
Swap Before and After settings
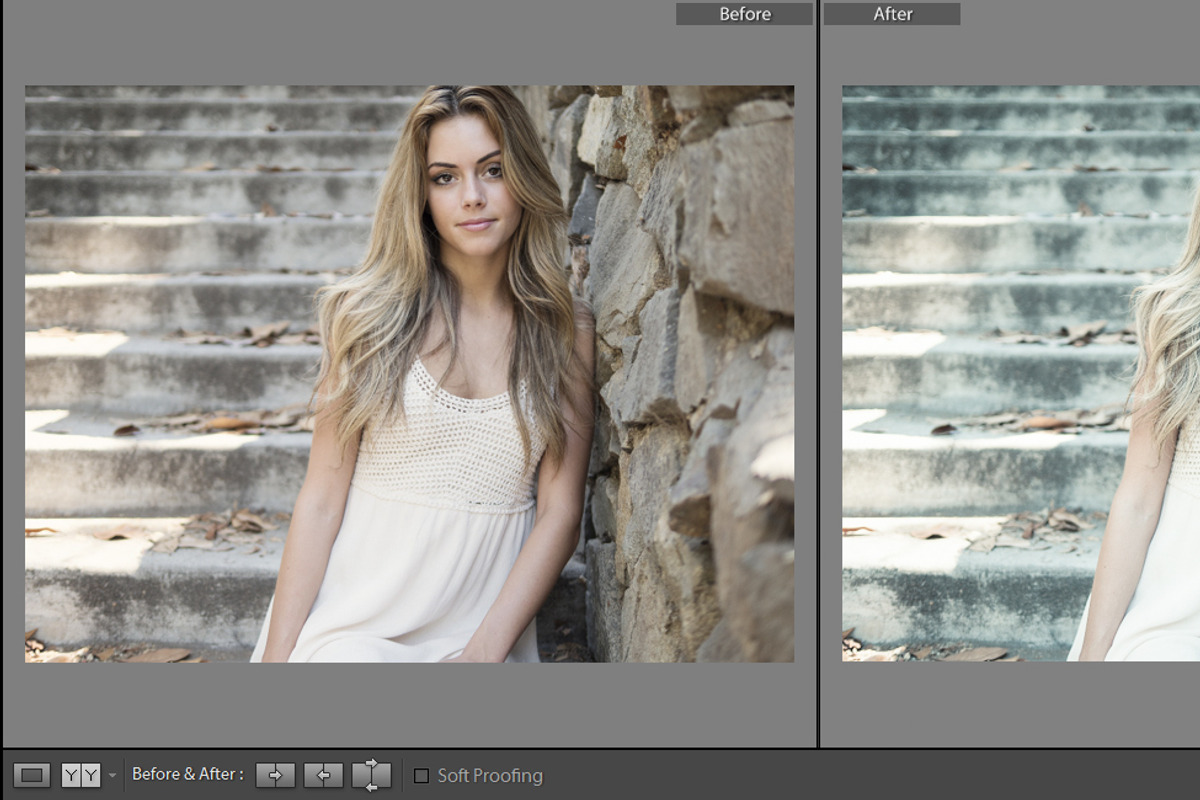pyautogui.click(x=371, y=775)
